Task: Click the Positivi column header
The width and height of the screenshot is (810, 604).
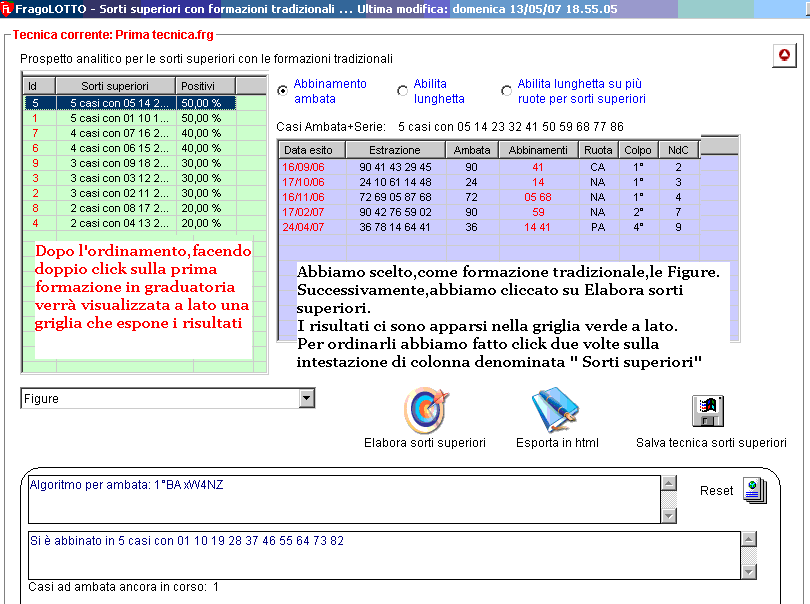Action: [x=206, y=86]
